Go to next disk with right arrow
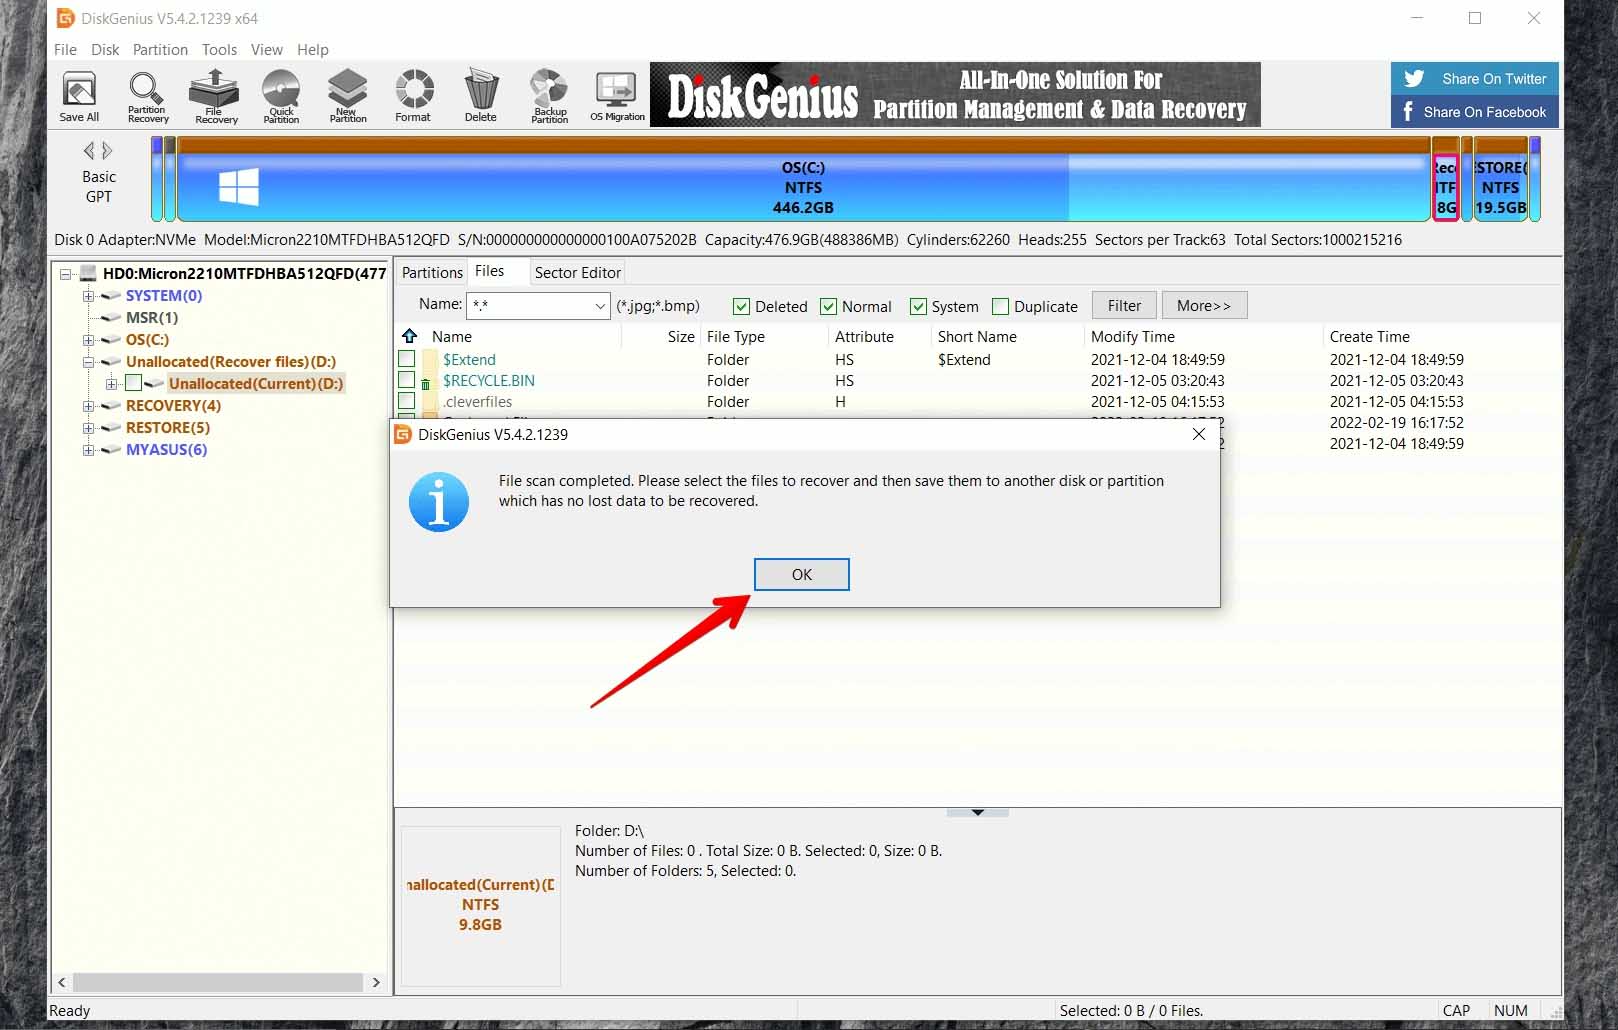Viewport: 1618px width, 1030px height. pyautogui.click(x=108, y=151)
